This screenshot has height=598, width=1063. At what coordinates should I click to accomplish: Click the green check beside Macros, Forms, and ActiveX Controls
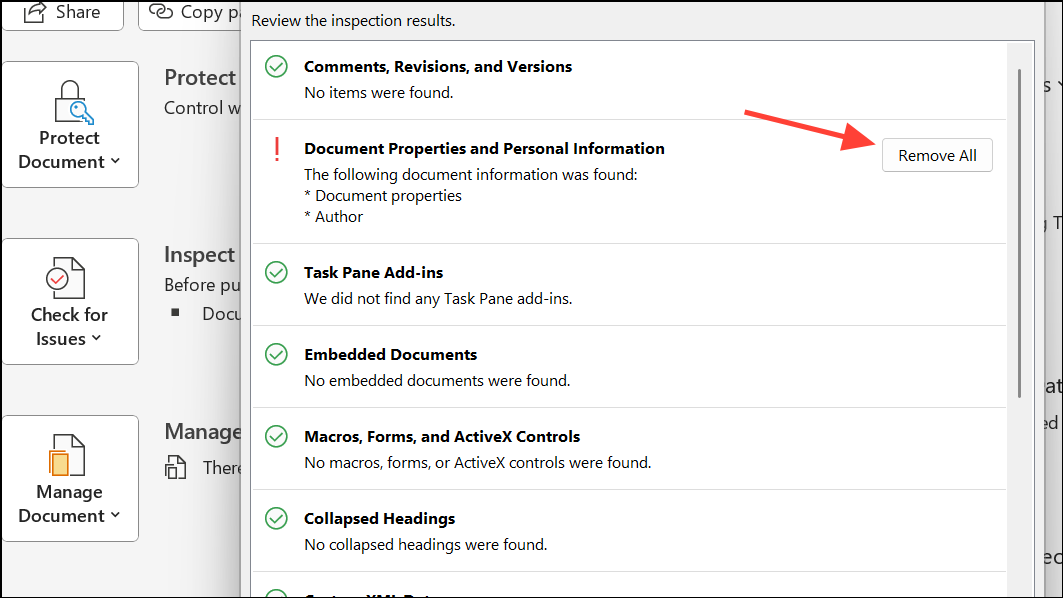click(277, 436)
